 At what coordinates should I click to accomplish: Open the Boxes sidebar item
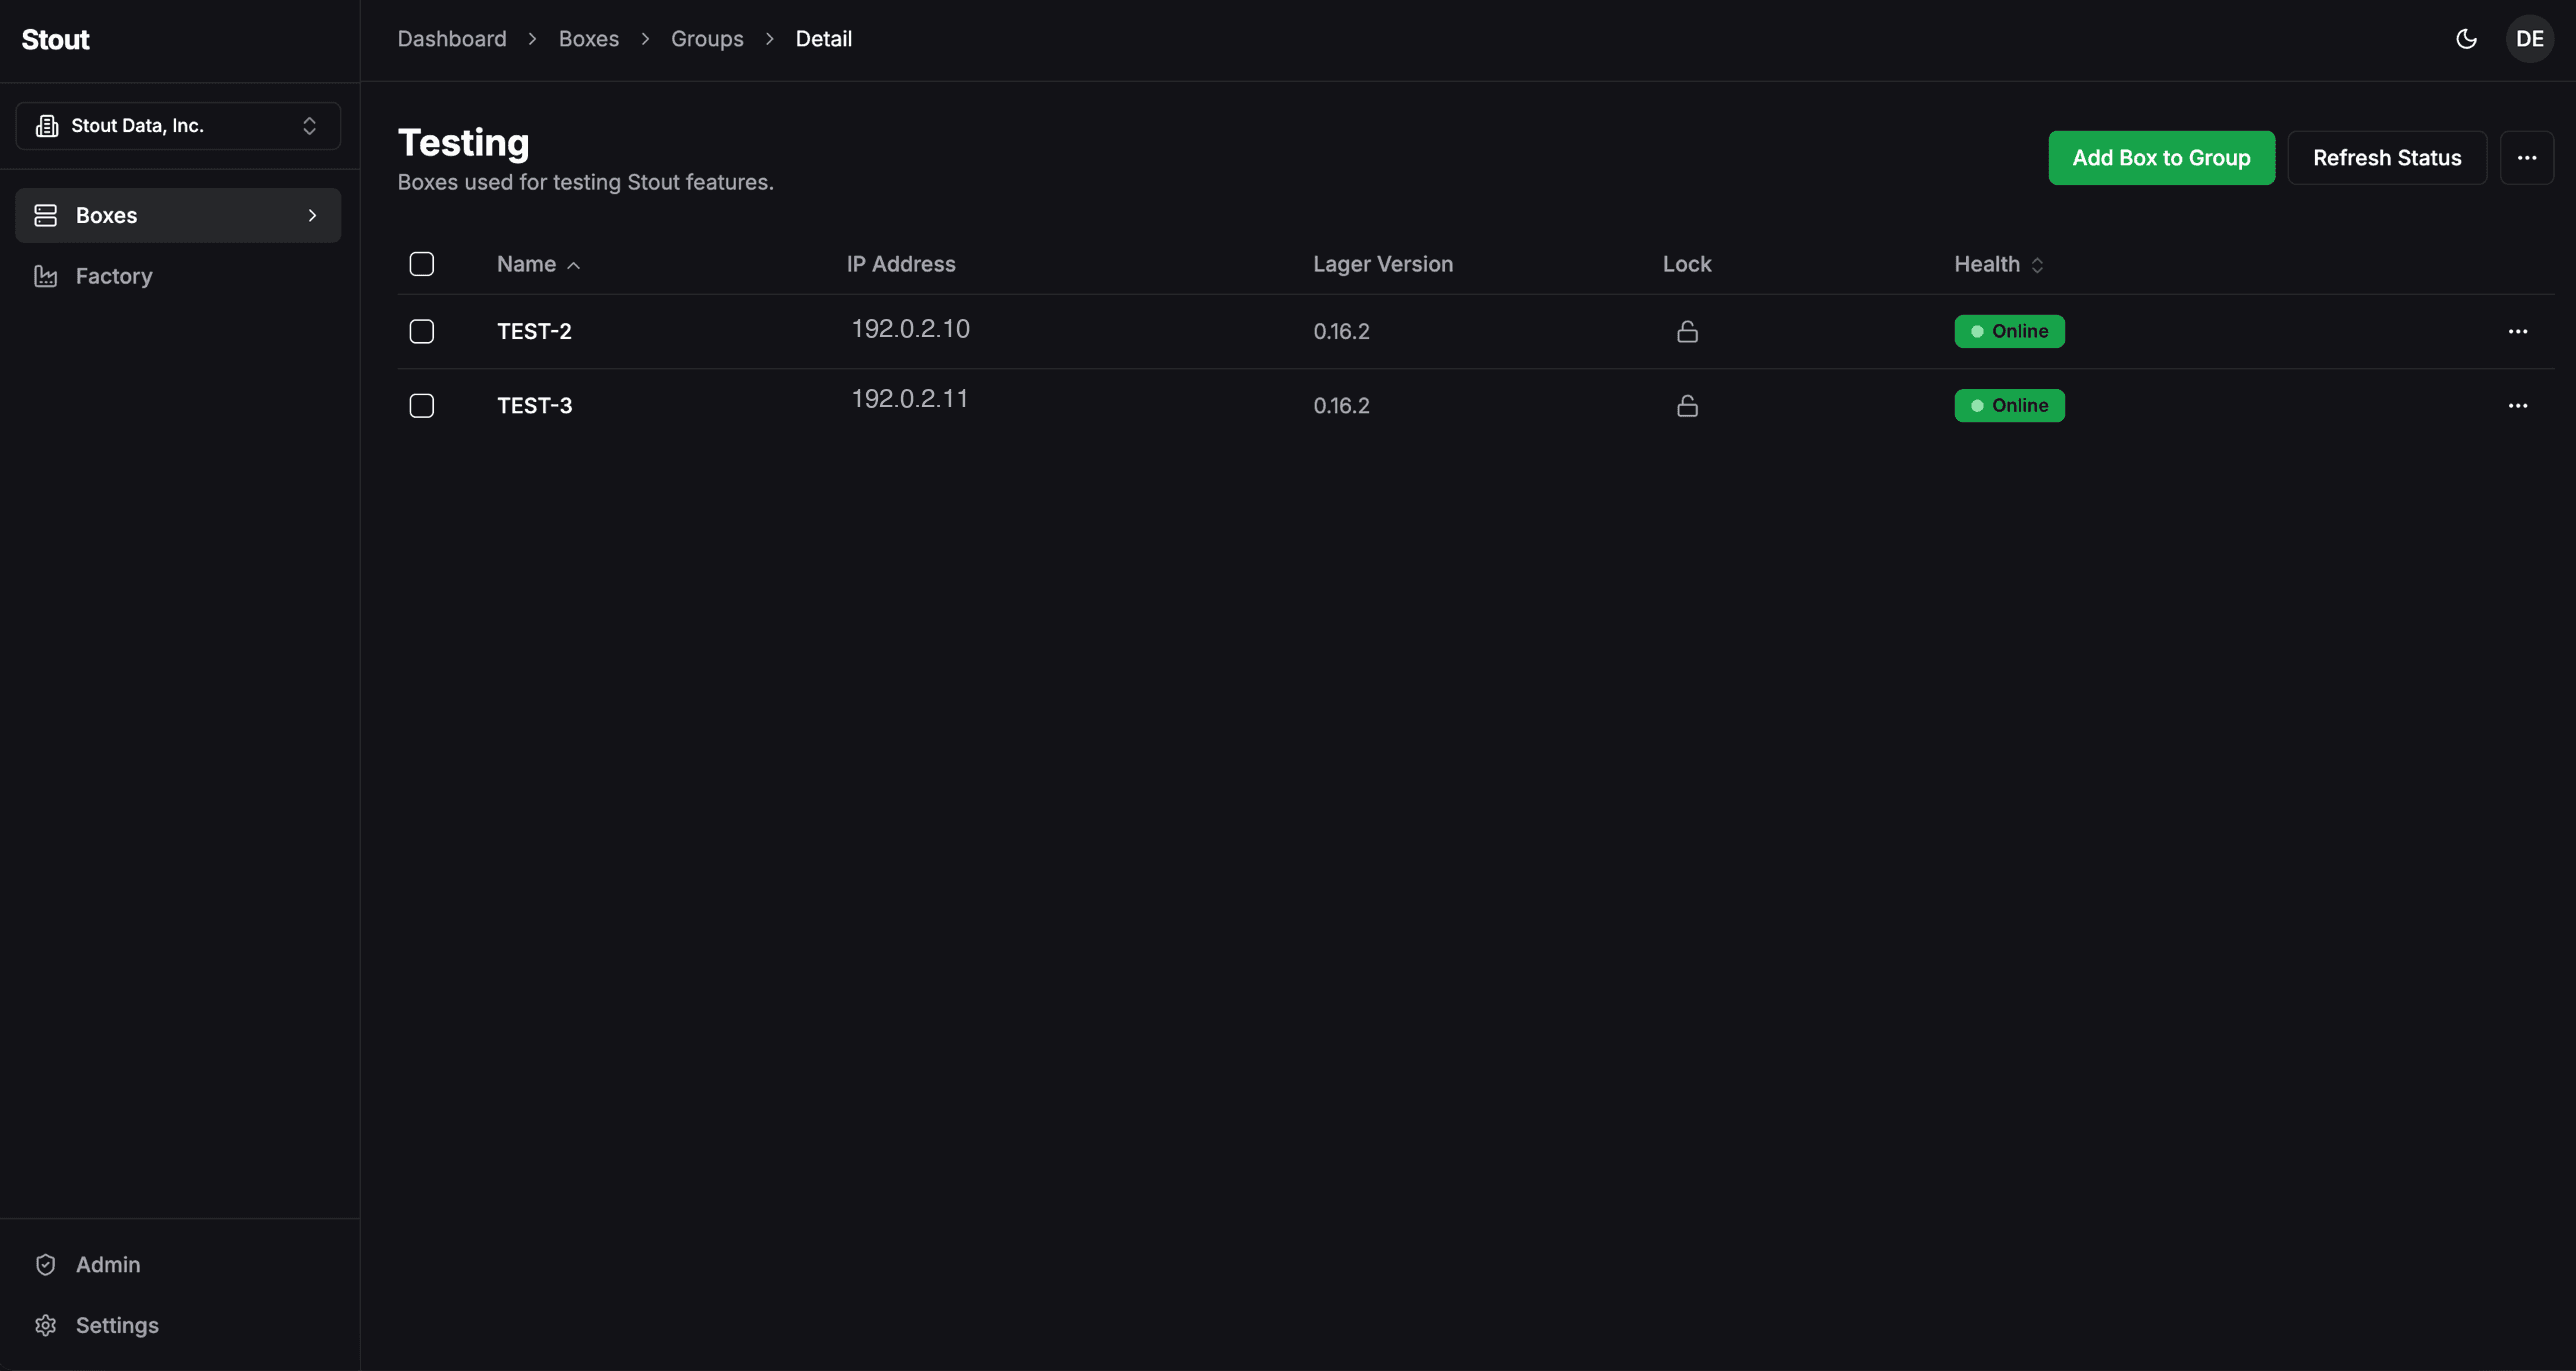pyautogui.click(x=178, y=215)
